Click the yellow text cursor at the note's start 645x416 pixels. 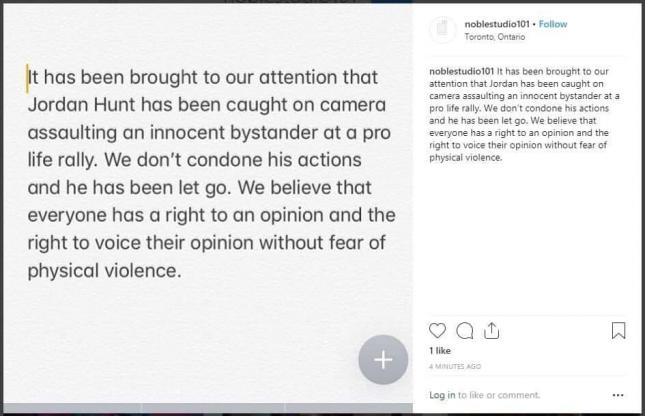click(27, 78)
